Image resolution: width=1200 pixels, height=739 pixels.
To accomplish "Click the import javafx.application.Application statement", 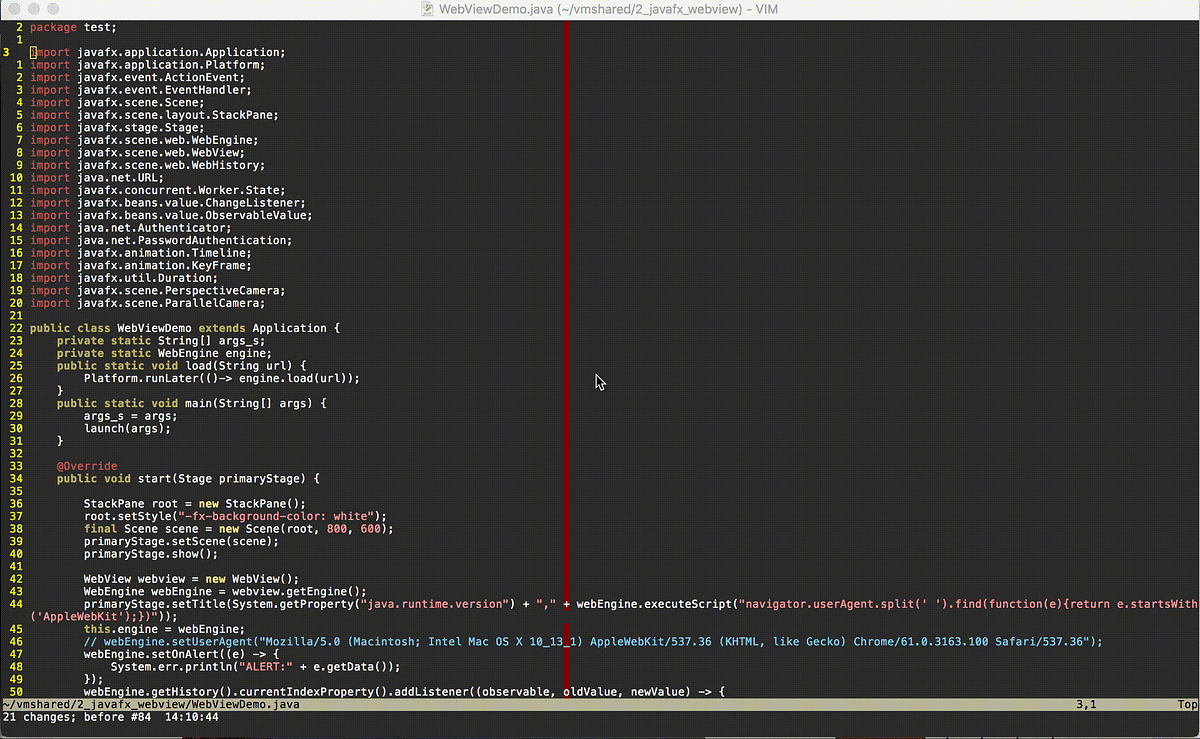I will [155, 52].
